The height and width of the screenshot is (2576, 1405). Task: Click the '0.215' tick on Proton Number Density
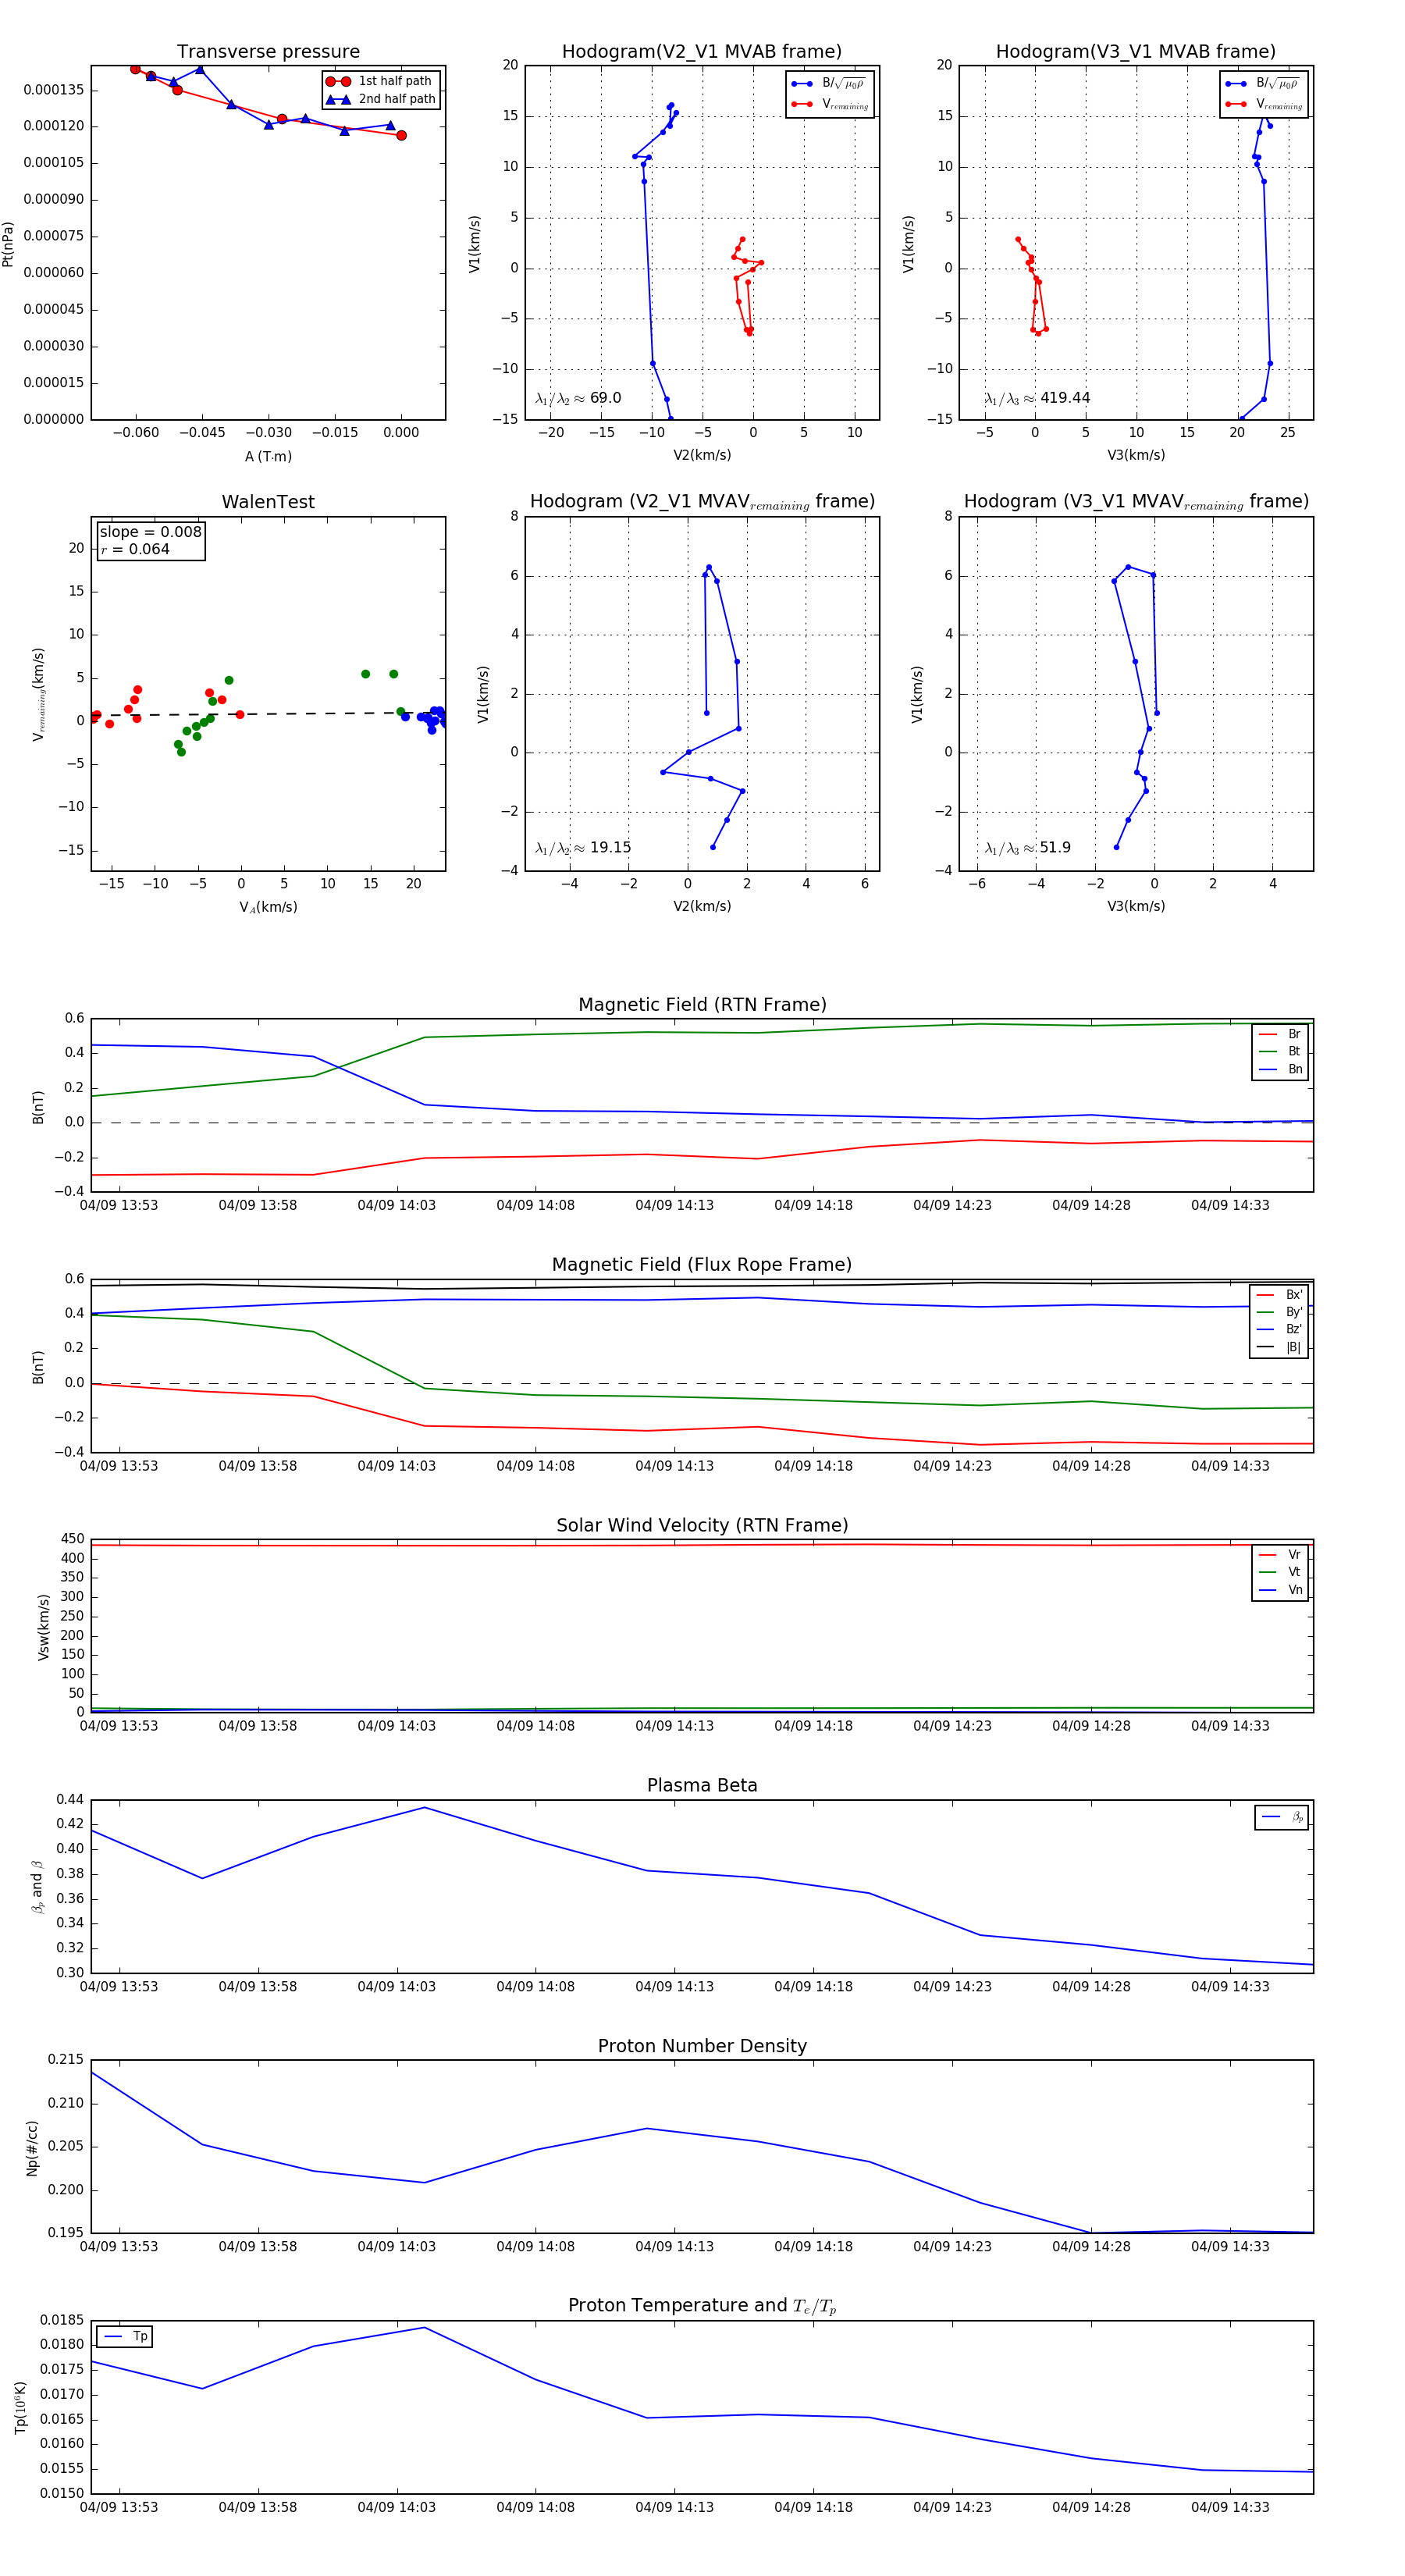point(66,2060)
